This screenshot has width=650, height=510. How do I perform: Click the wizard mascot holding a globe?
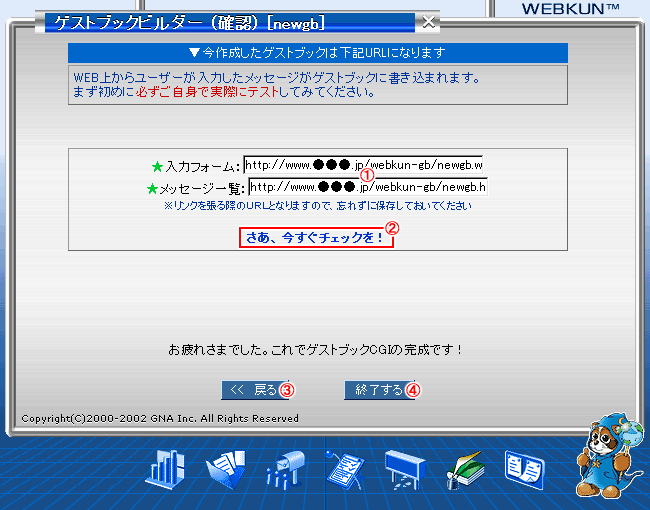point(607,454)
